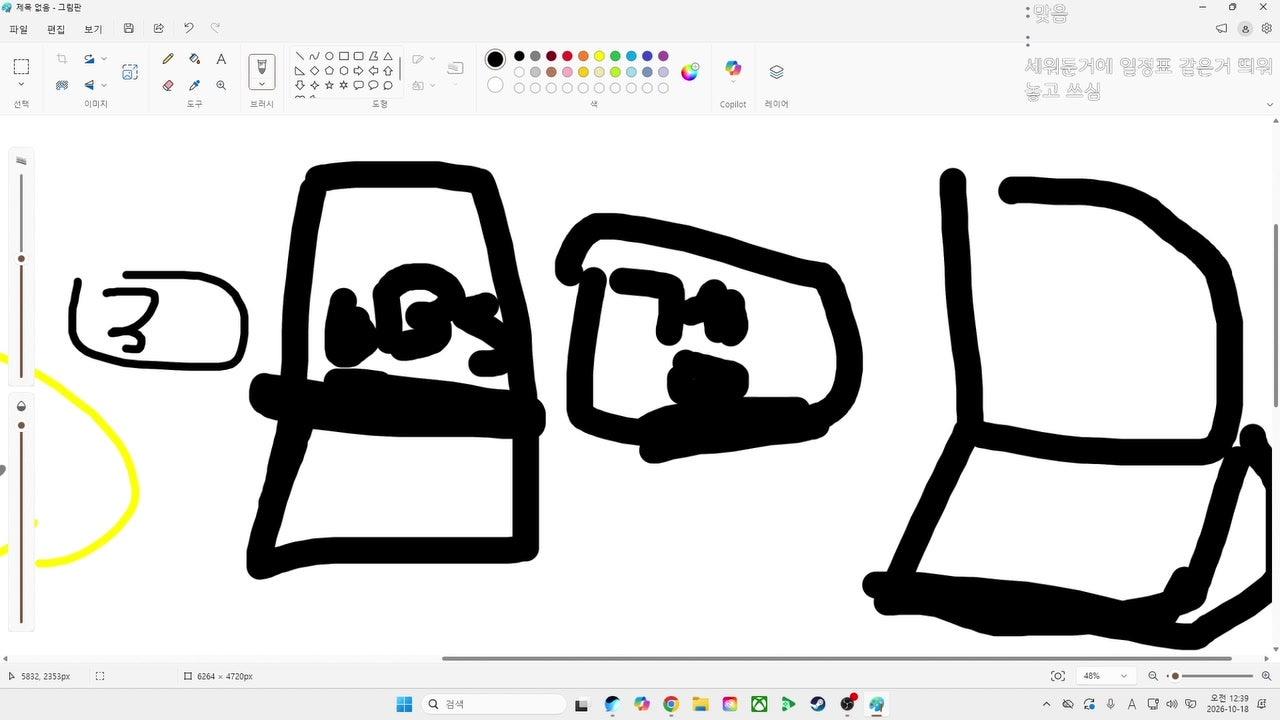The width and height of the screenshot is (1280, 720).
Task: Click the Settings gear icon
Action: (x=1267, y=29)
